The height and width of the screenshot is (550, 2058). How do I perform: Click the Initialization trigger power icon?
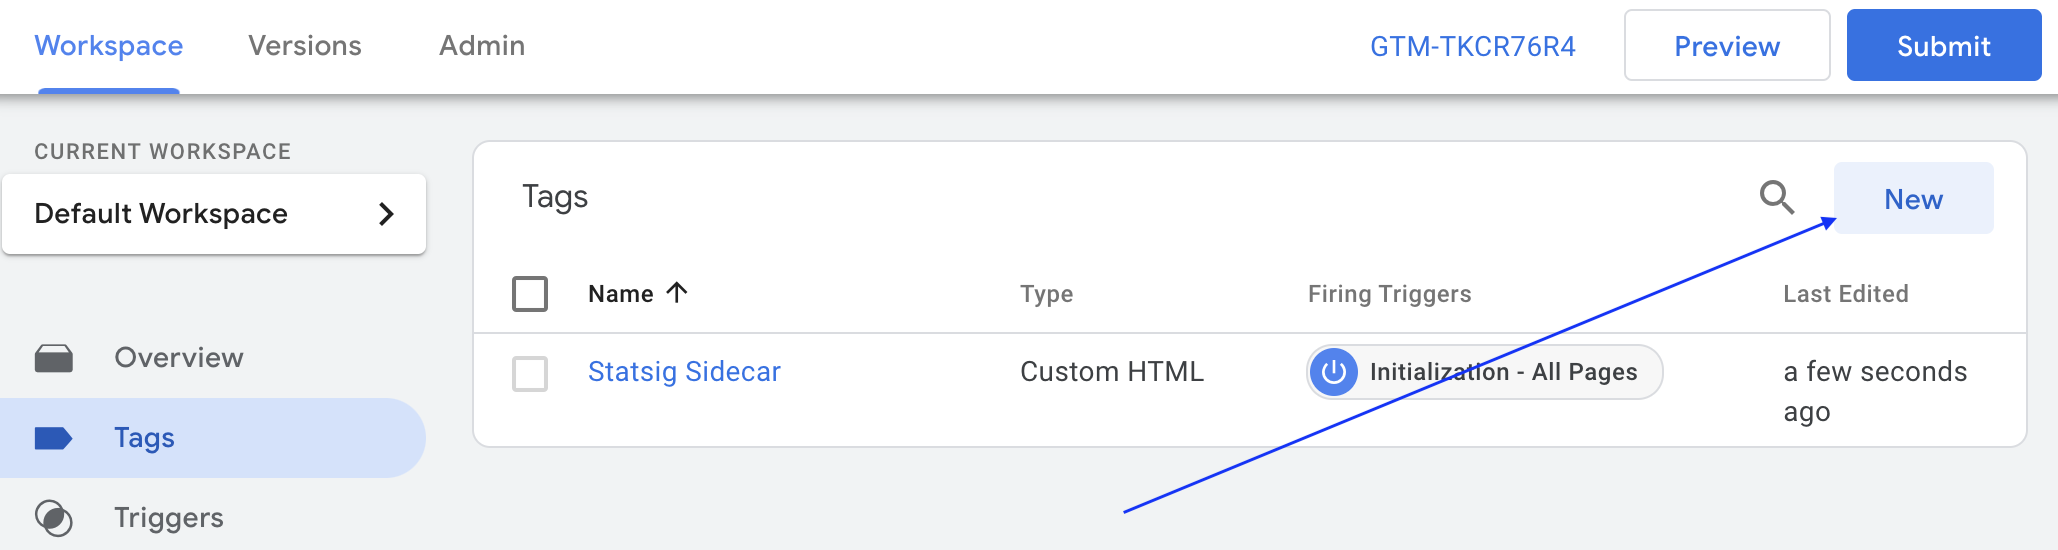[x=1334, y=372]
